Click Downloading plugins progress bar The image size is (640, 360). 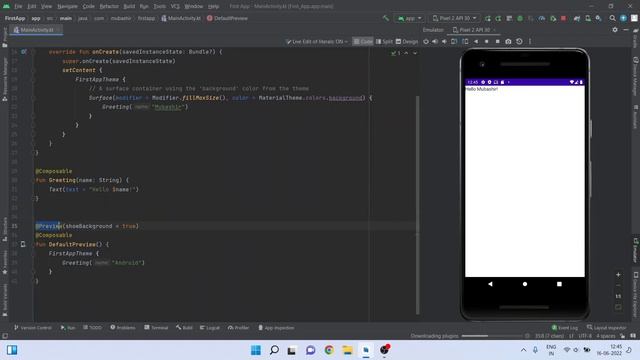492,336
